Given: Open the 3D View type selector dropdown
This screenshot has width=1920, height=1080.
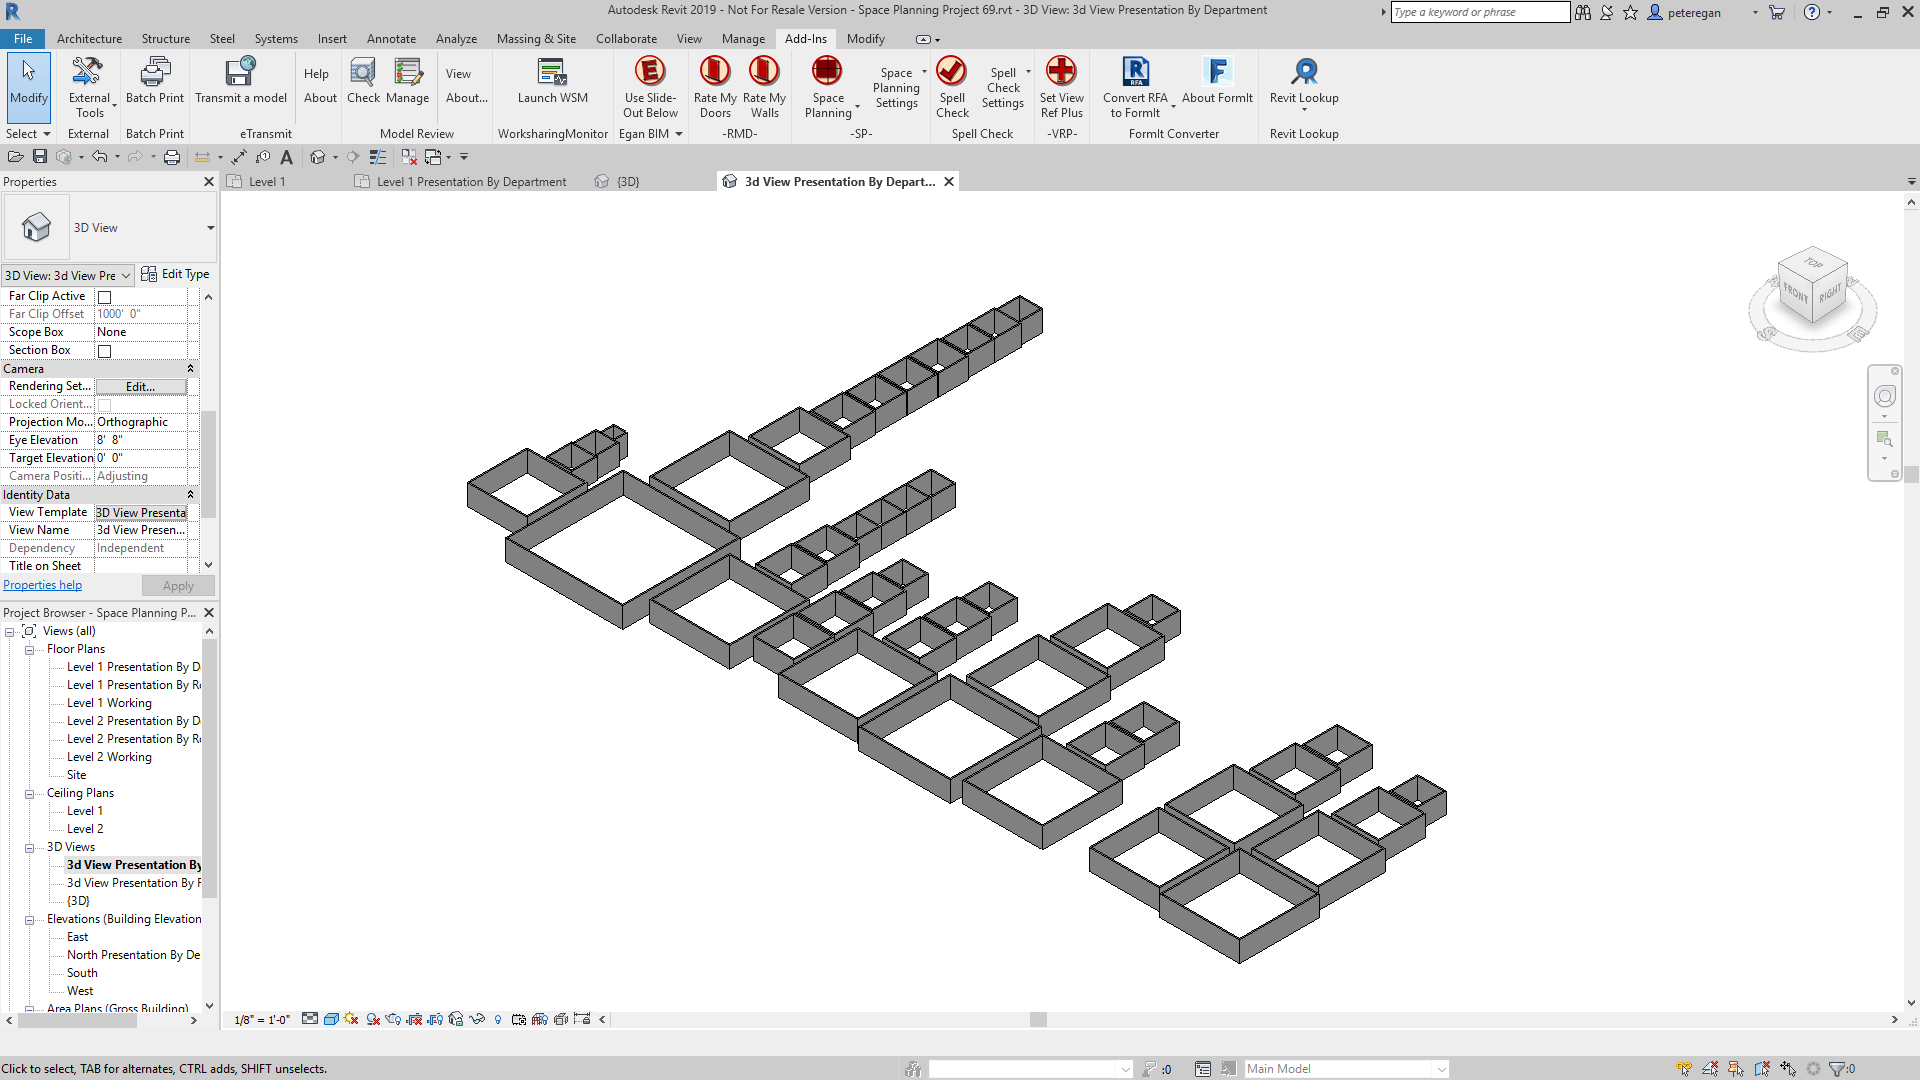Looking at the screenshot, I should [x=210, y=228].
